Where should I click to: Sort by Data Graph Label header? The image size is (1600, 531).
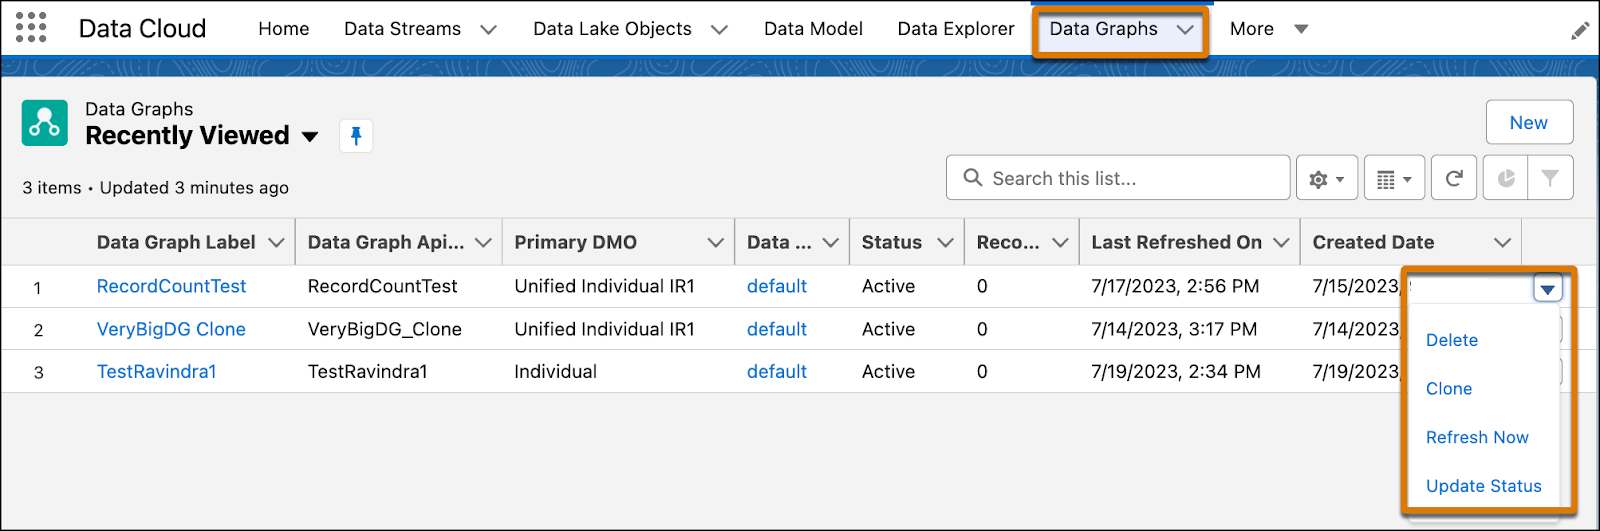tap(176, 242)
